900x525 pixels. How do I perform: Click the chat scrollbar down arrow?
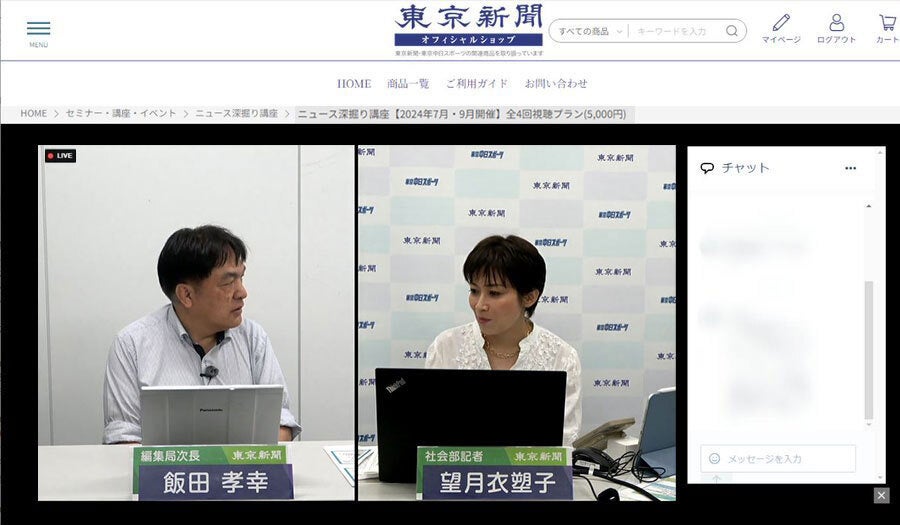click(x=868, y=425)
